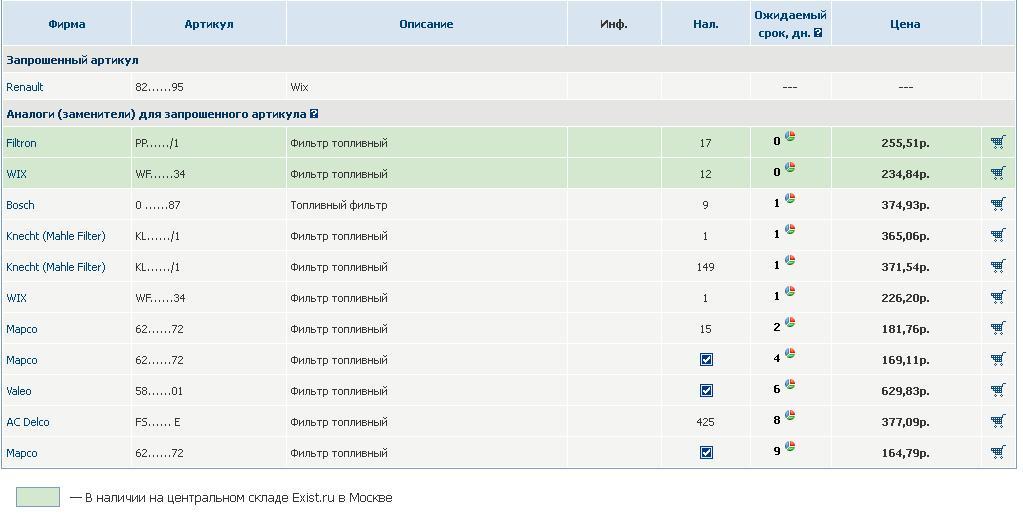
Task: Add WIX 234,84р. filter to cart
Action: pos(998,173)
